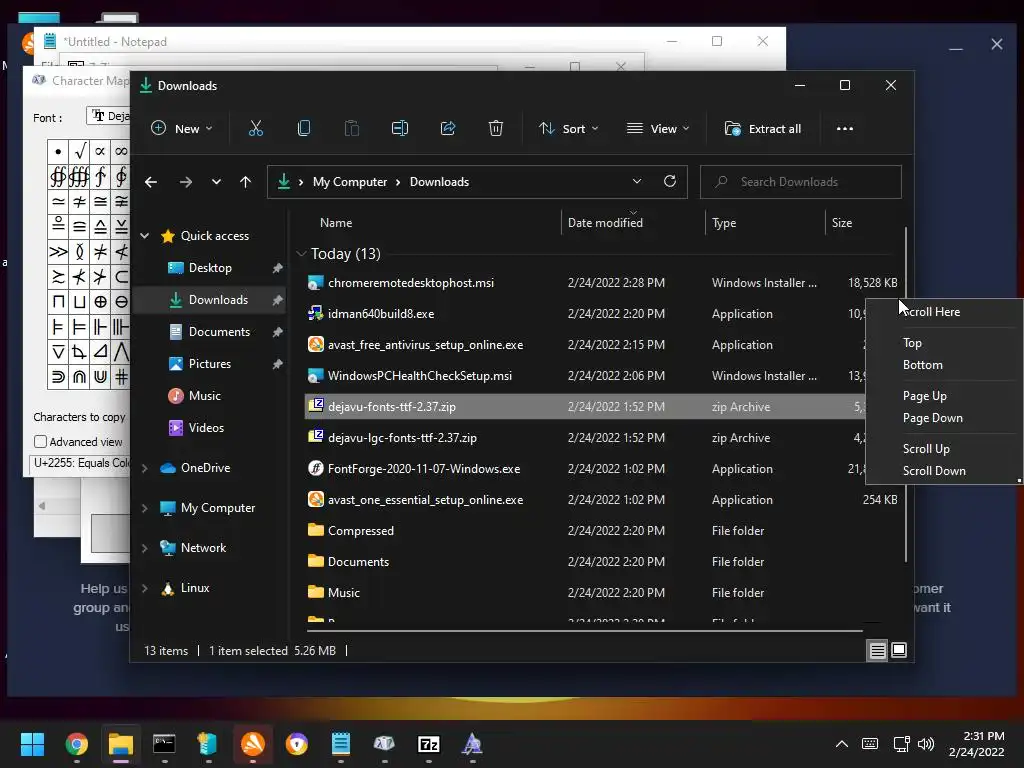1024x768 pixels.
Task: Select Pictures in Quick access sidebar
Action: (x=209, y=364)
